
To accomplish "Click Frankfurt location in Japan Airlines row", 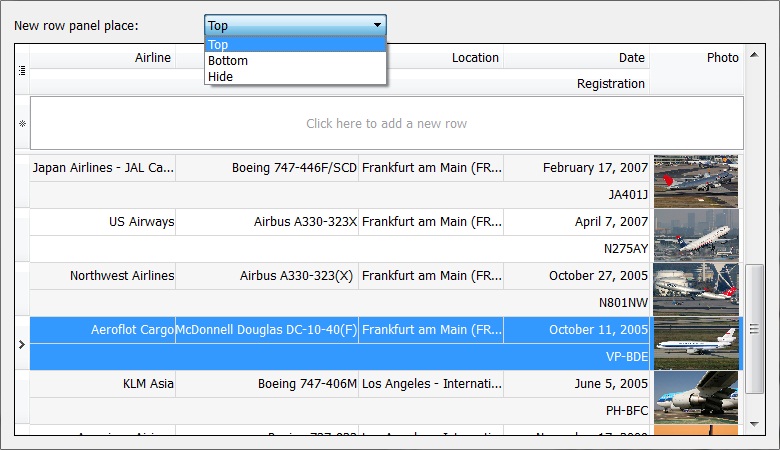I will click(x=431, y=168).
